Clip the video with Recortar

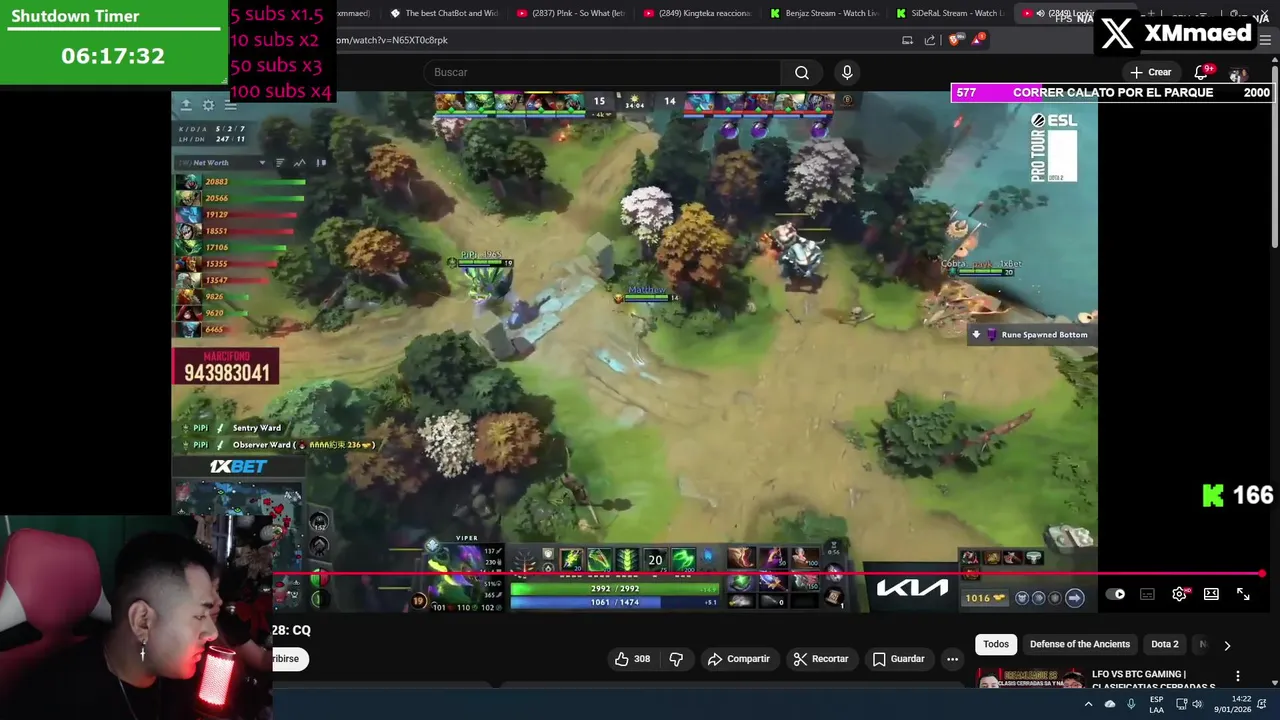pyautogui.click(x=820, y=659)
